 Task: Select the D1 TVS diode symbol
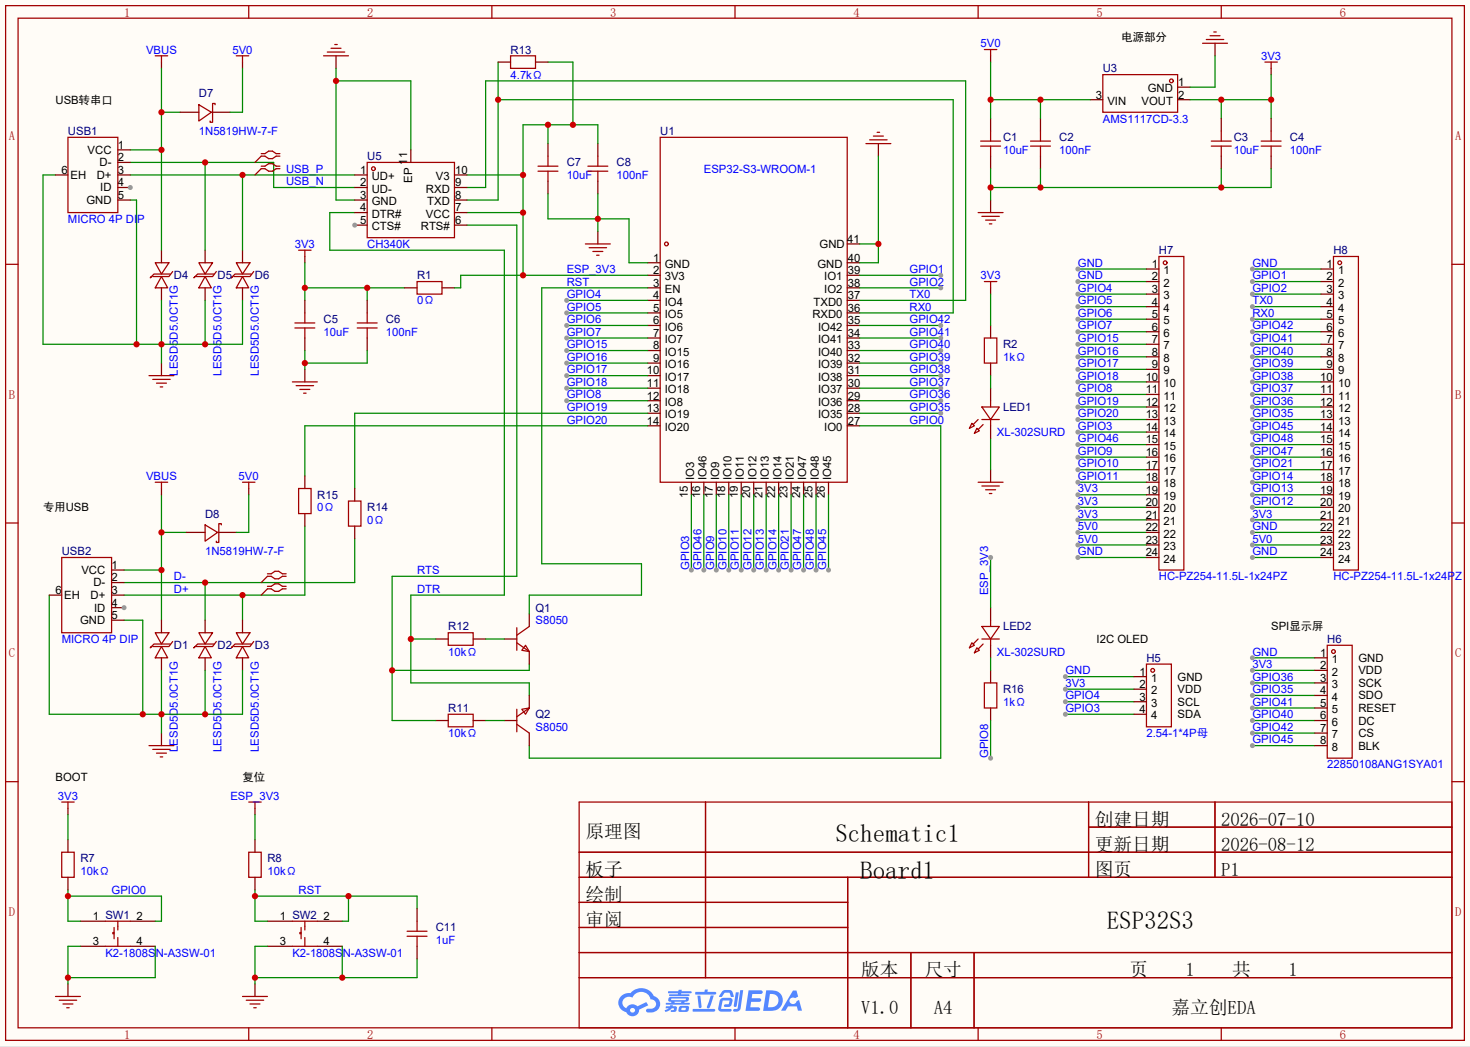(x=161, y=646)
